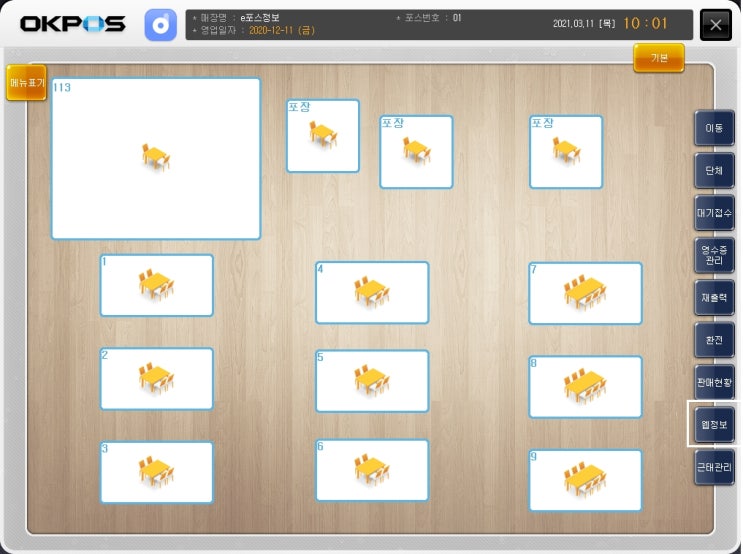Click the blue circular logo icon beside OKPOS
This screenshot has width=743, height=554.
(x=161, y=25)
